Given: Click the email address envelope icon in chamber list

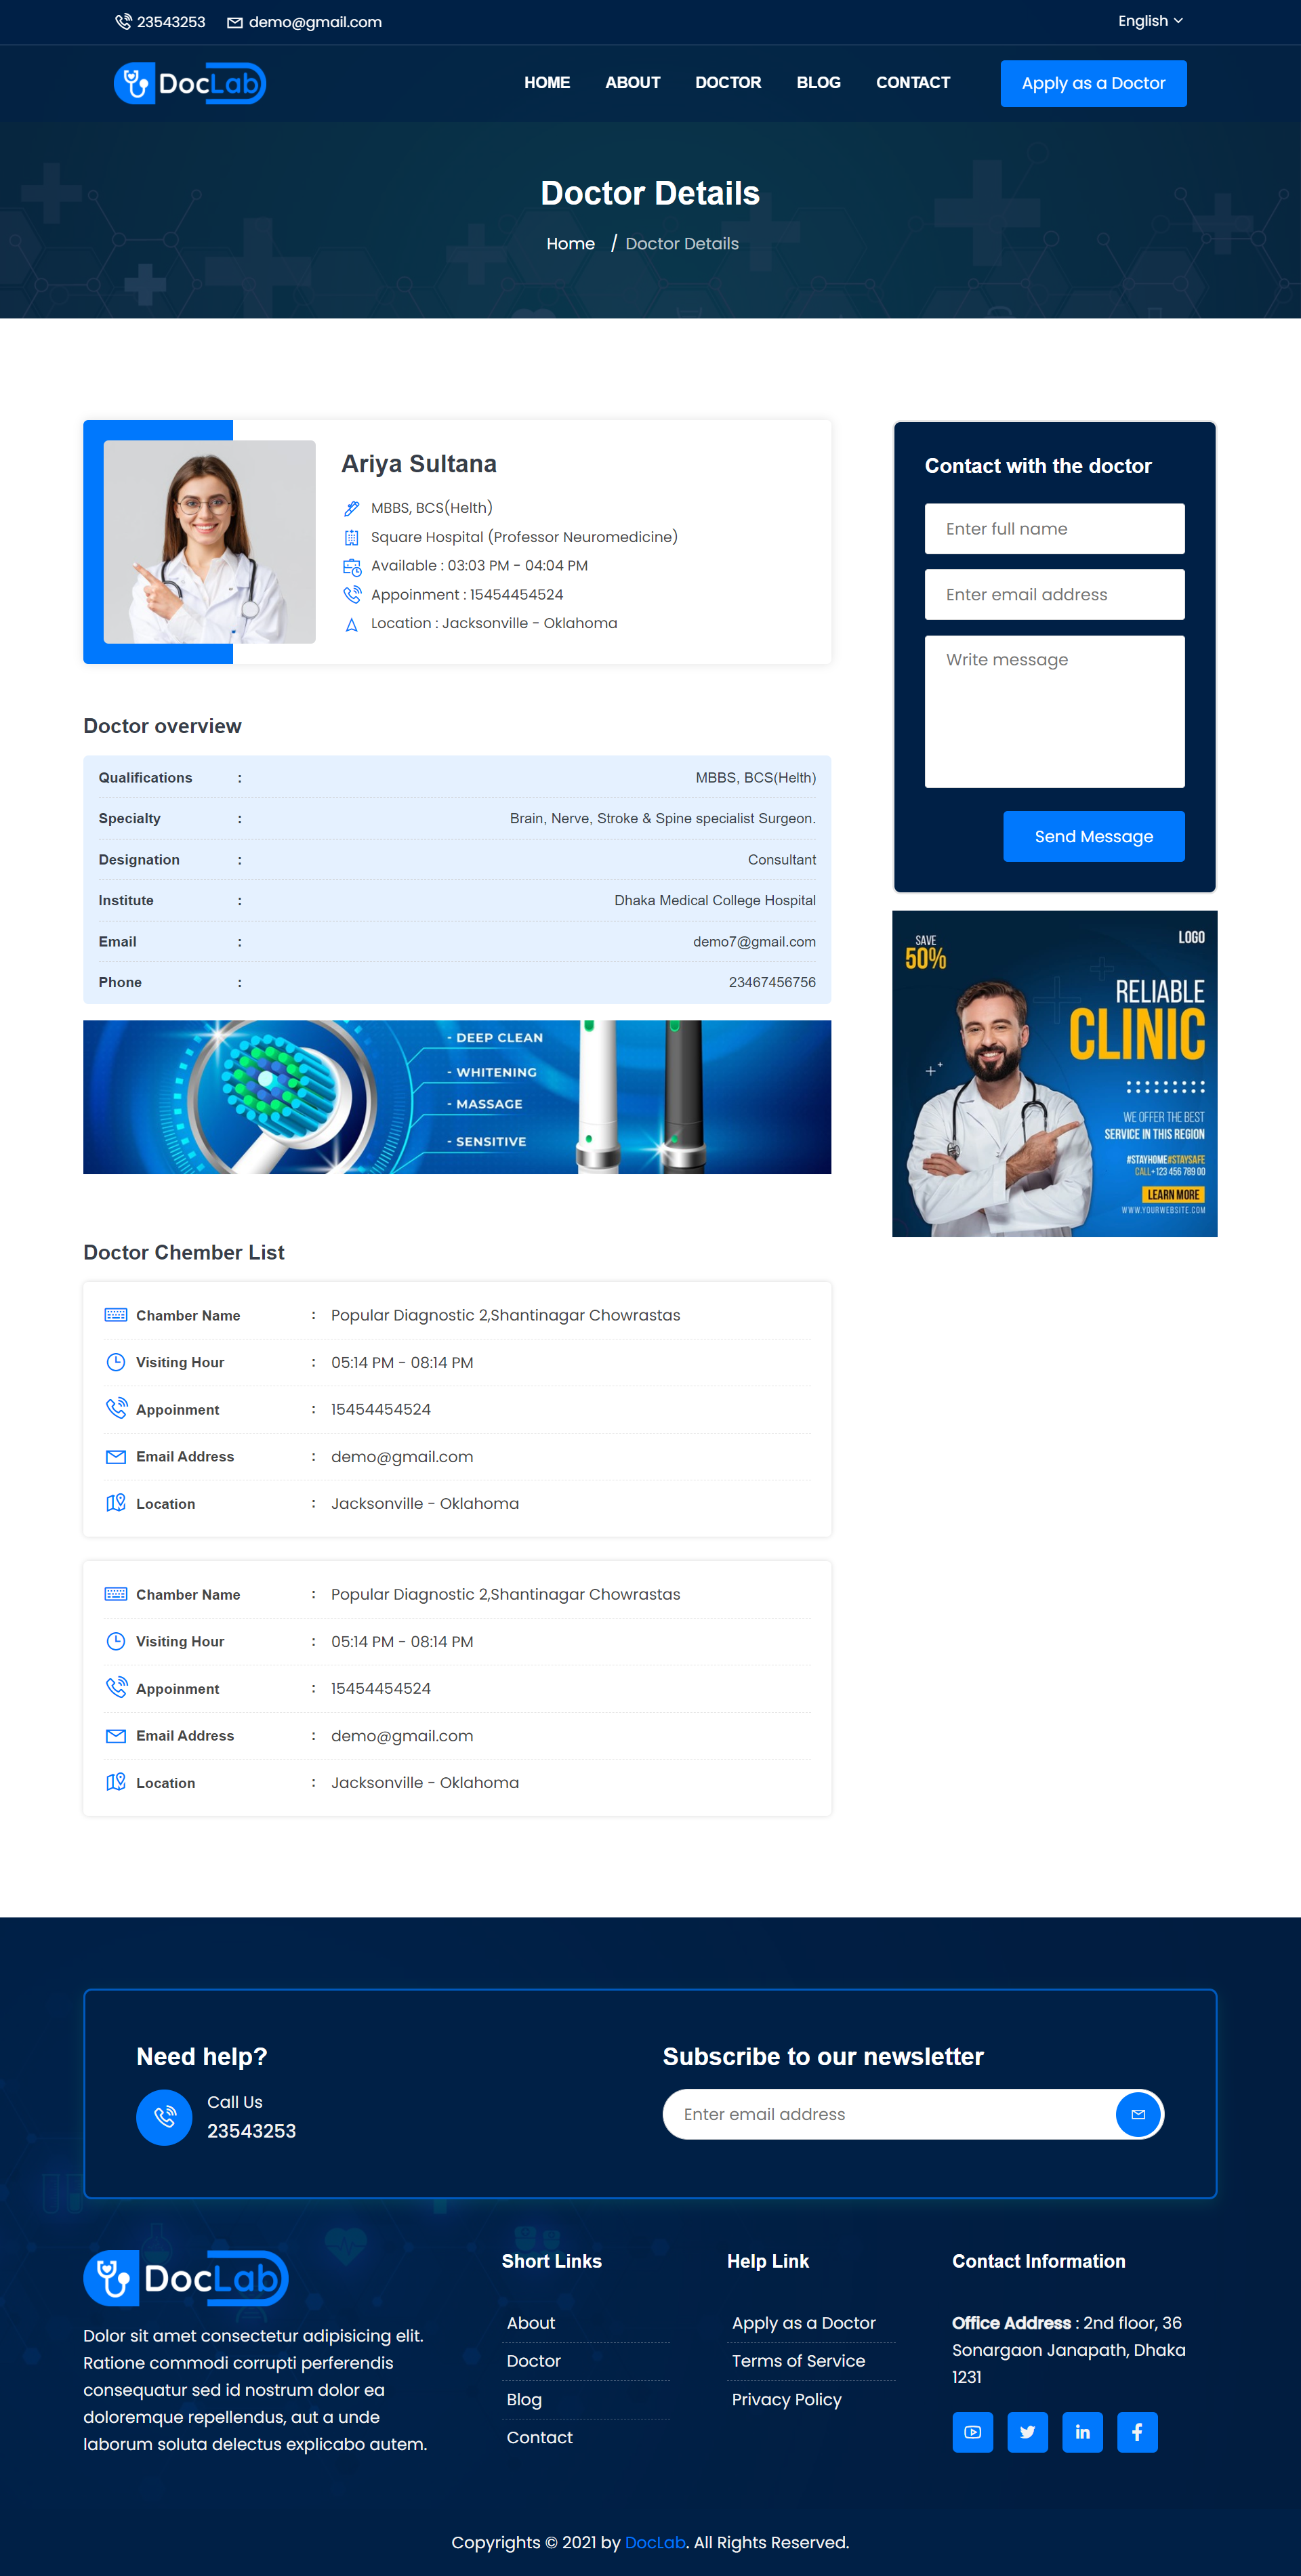Looking at the screenshot, I should pos(116,1457).
